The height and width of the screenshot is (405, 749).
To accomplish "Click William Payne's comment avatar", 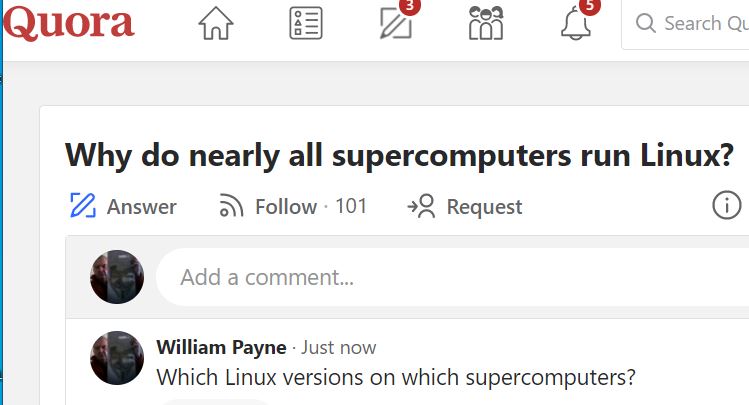I will click(x=117, y=358).
